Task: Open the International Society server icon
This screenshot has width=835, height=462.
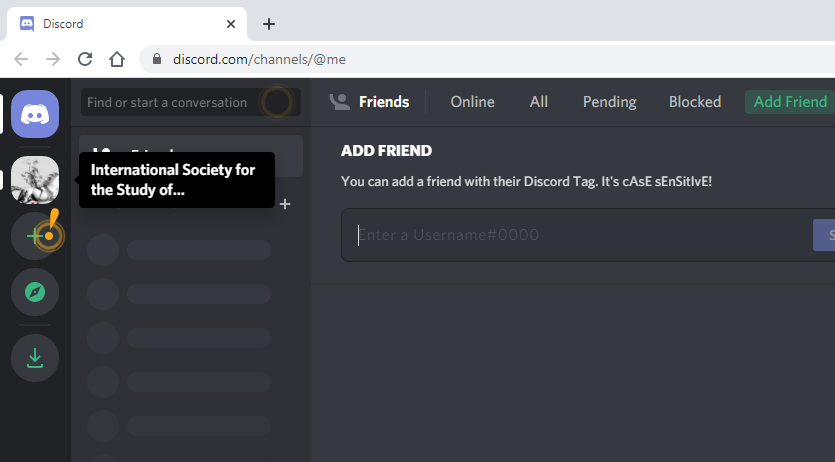Action: click(x=35, y=180)
